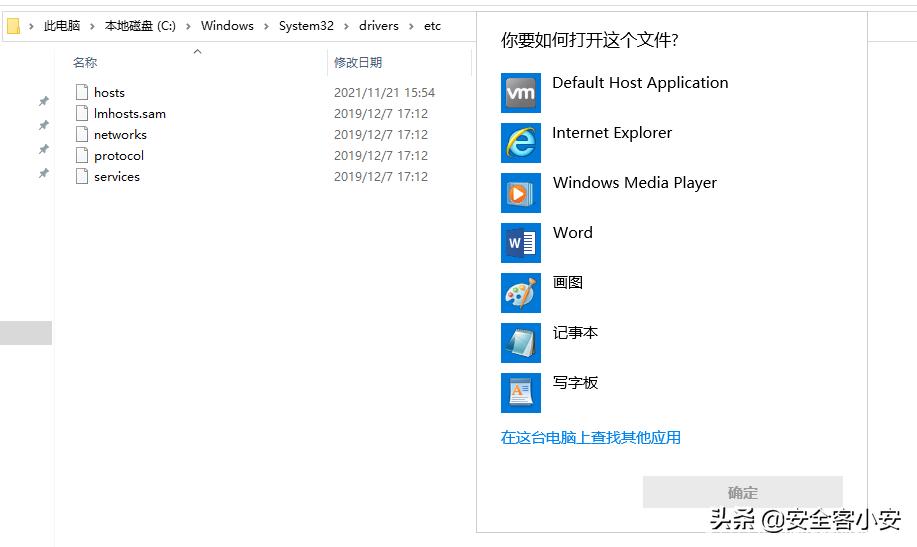This screenshot has width=917, height=547.
Task: Click the pin icon beside the lmhosts.sam row
Action: [x=43, y=125]
